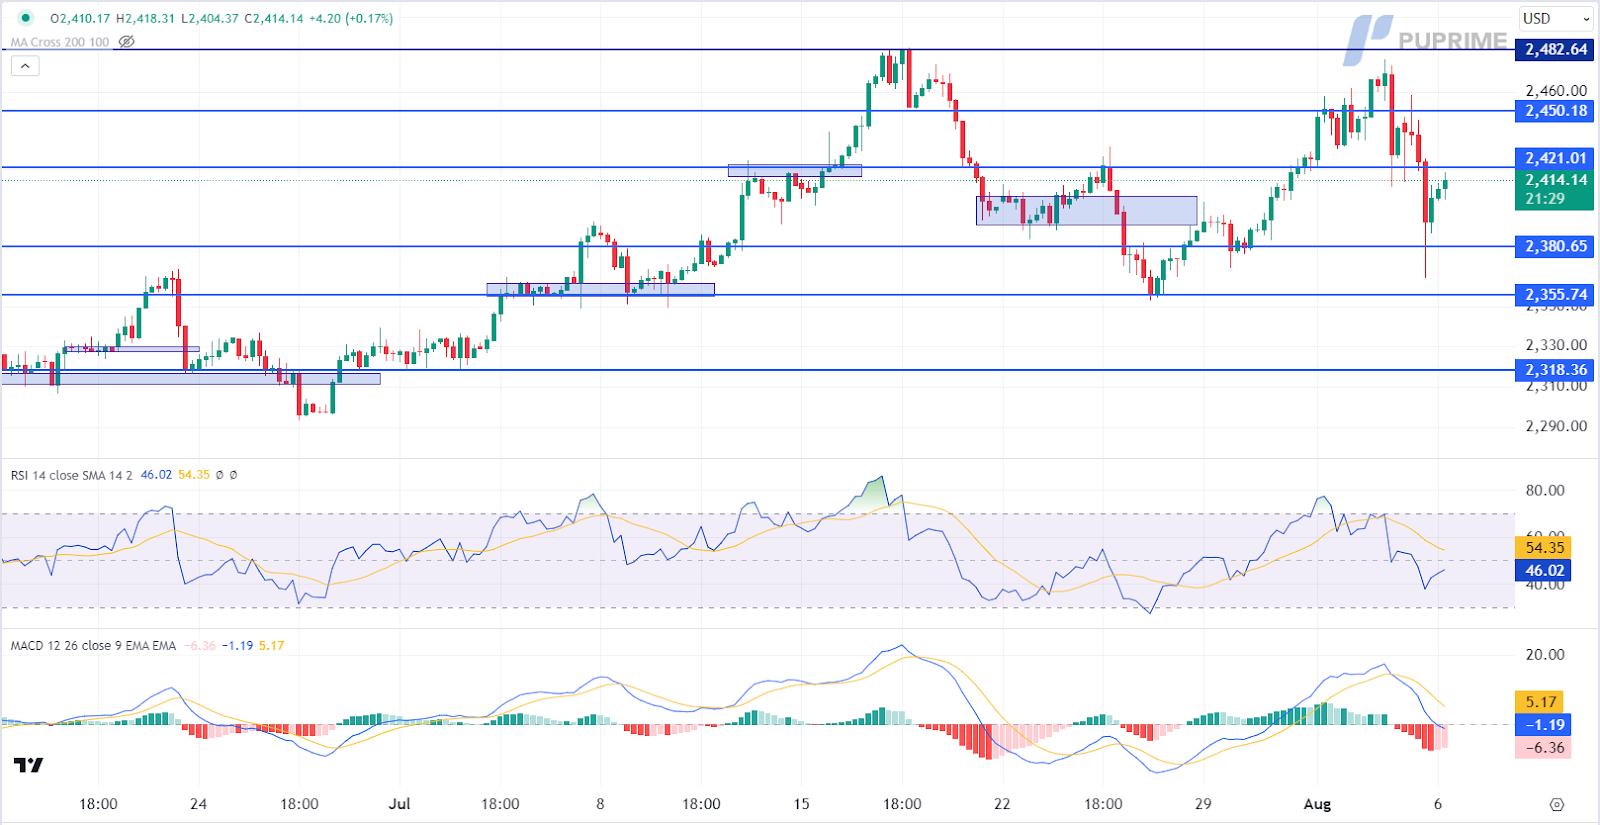Click the close price C2,414.14 in header

[x=274, y=18]
